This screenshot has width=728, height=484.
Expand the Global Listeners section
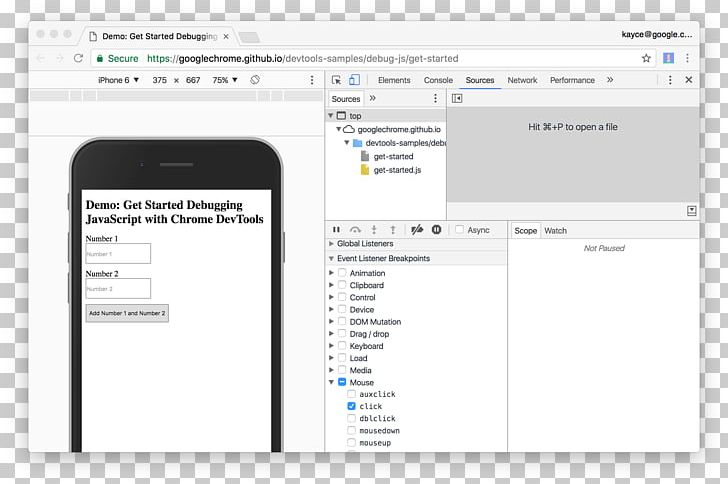coord(331,243)
